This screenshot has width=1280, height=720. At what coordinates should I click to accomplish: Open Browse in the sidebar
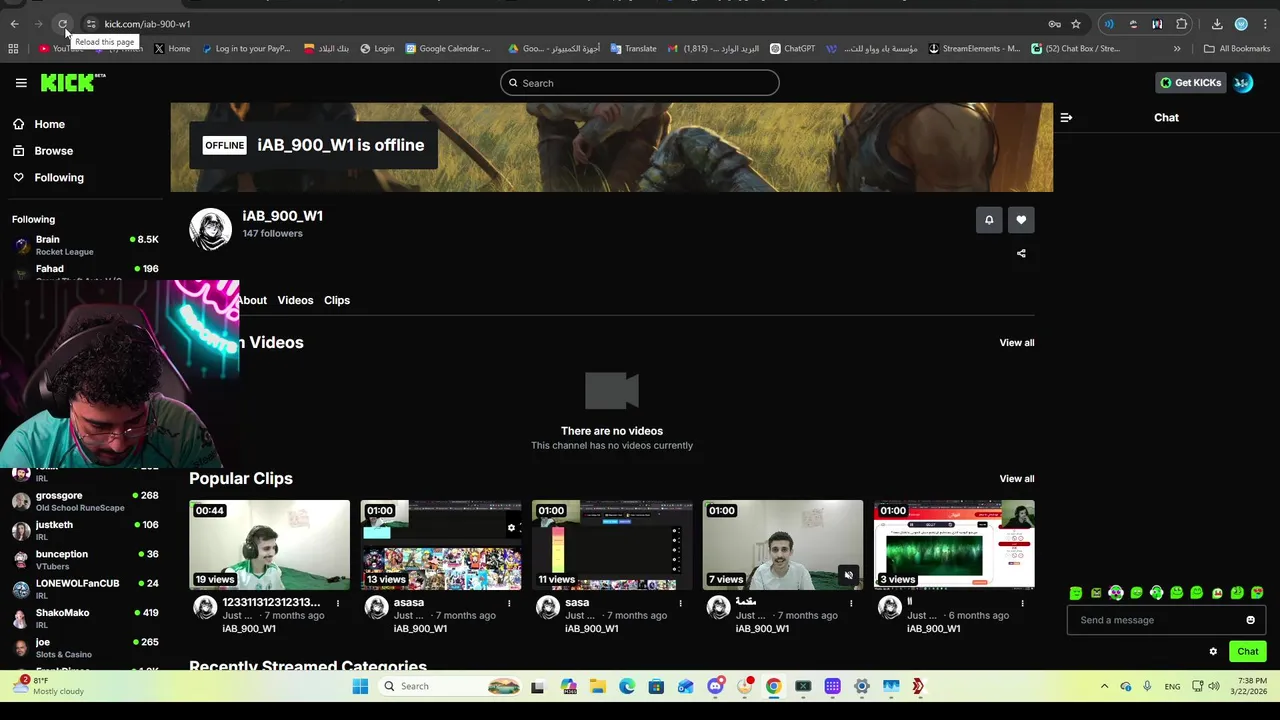pyautogui.click(x=42, y=151)
